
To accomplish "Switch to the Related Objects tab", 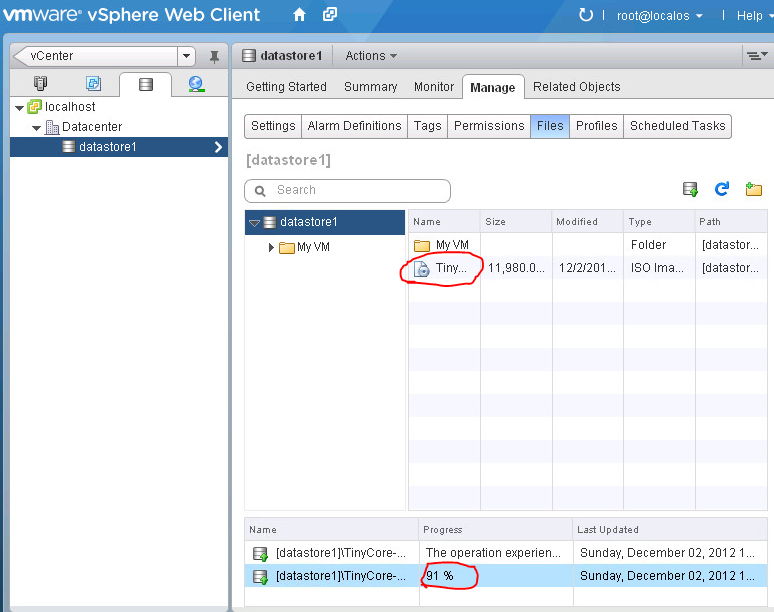I will pos(576,87).
